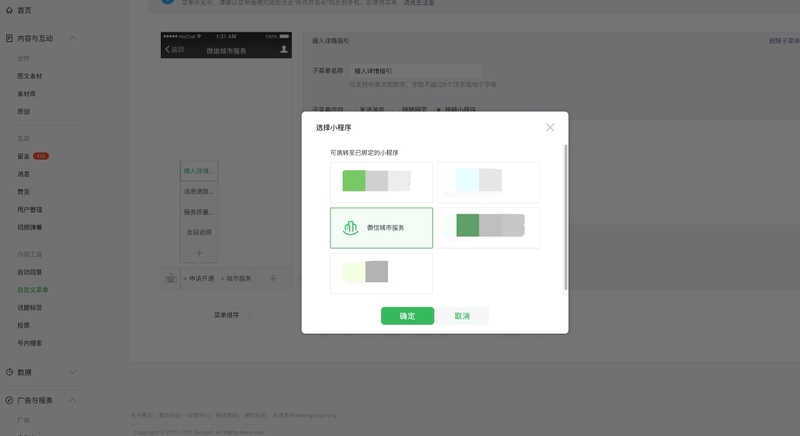Open 话题标签 in the sidebar

tap(30, 307)
